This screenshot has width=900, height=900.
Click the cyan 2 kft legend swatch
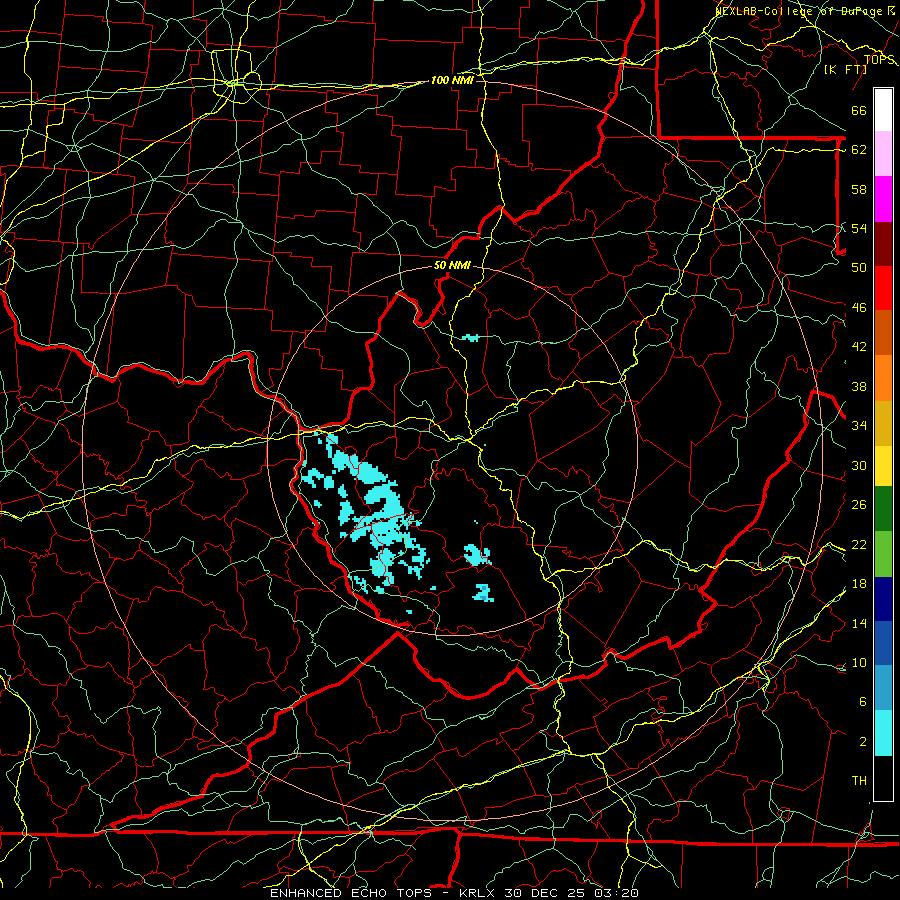(883, 733)
